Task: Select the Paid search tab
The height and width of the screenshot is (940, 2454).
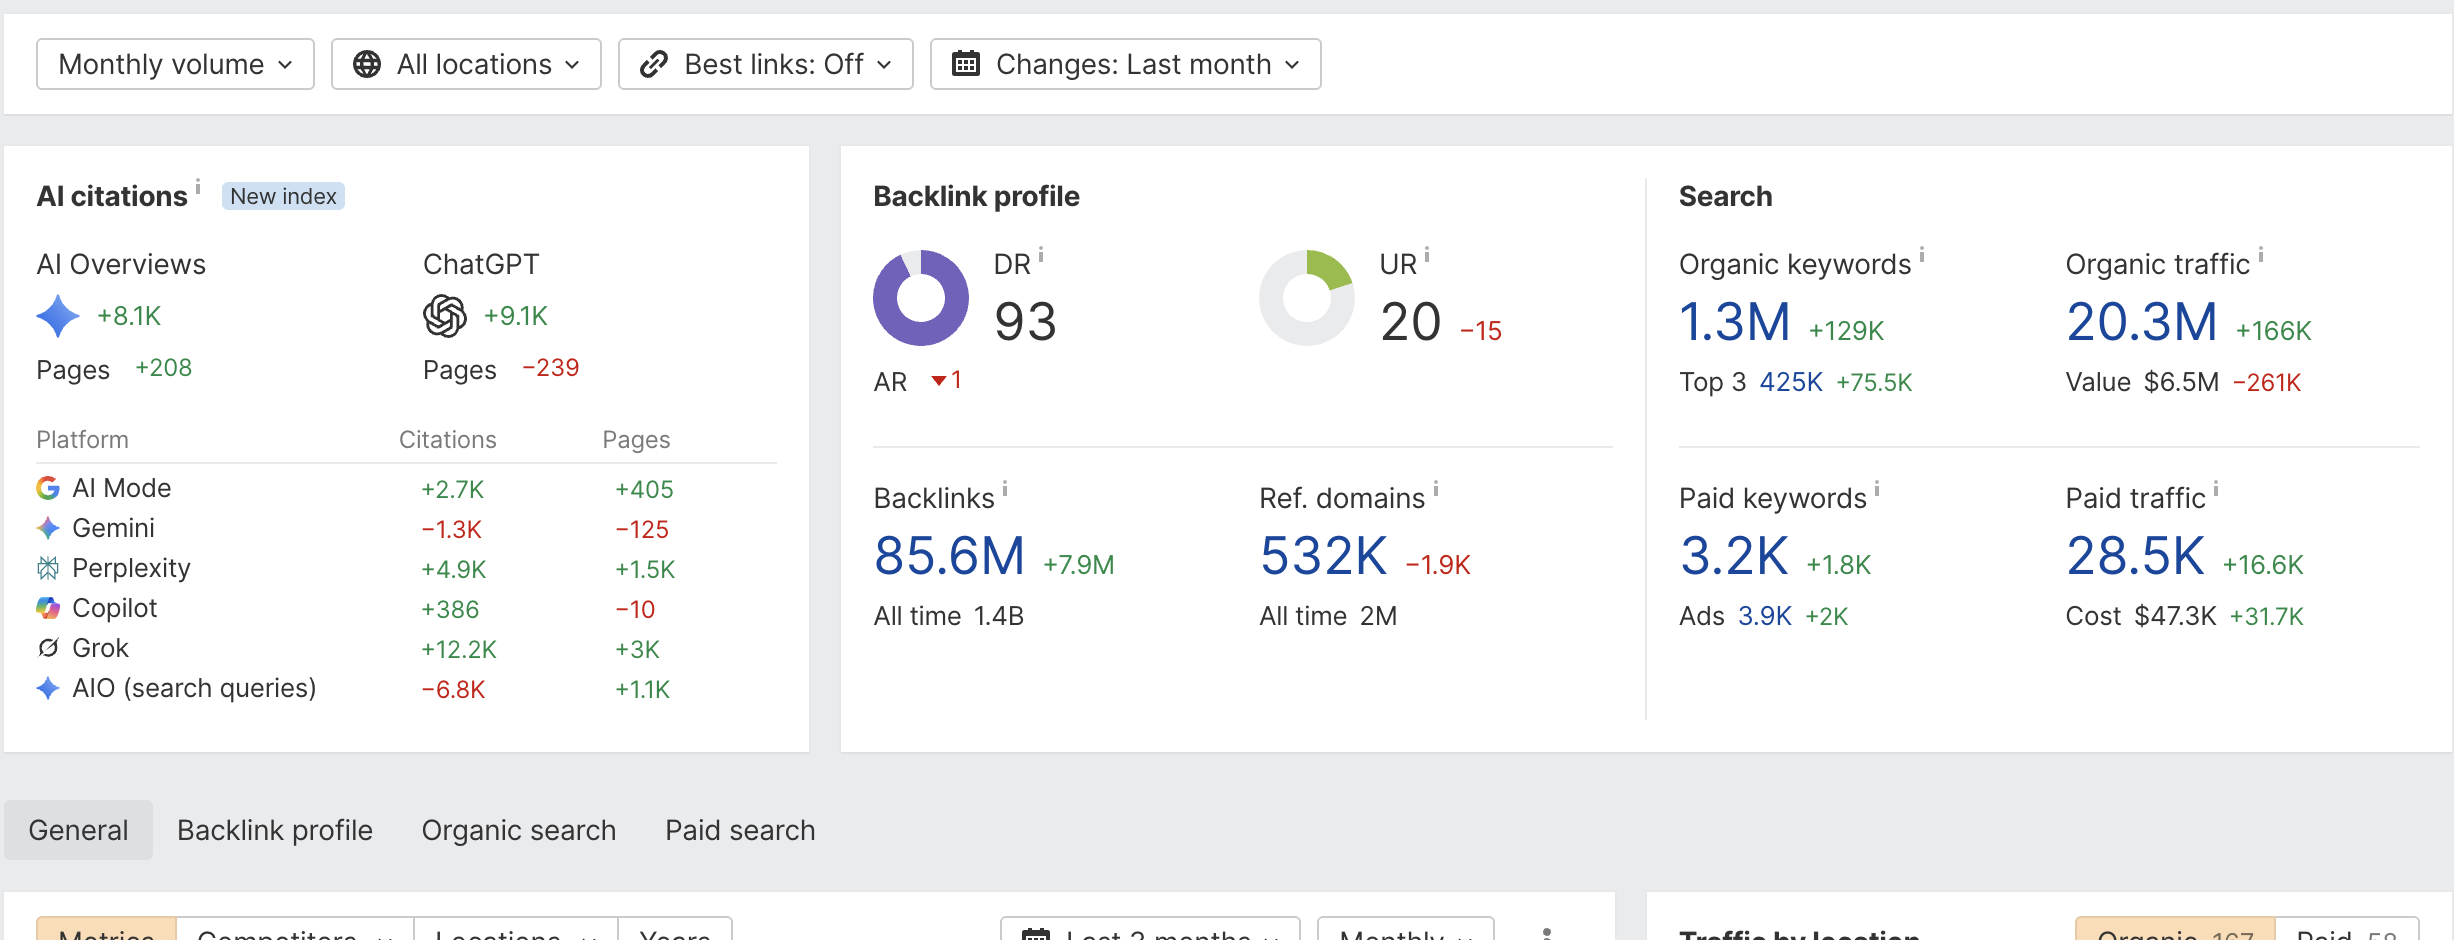Action: 740,830
